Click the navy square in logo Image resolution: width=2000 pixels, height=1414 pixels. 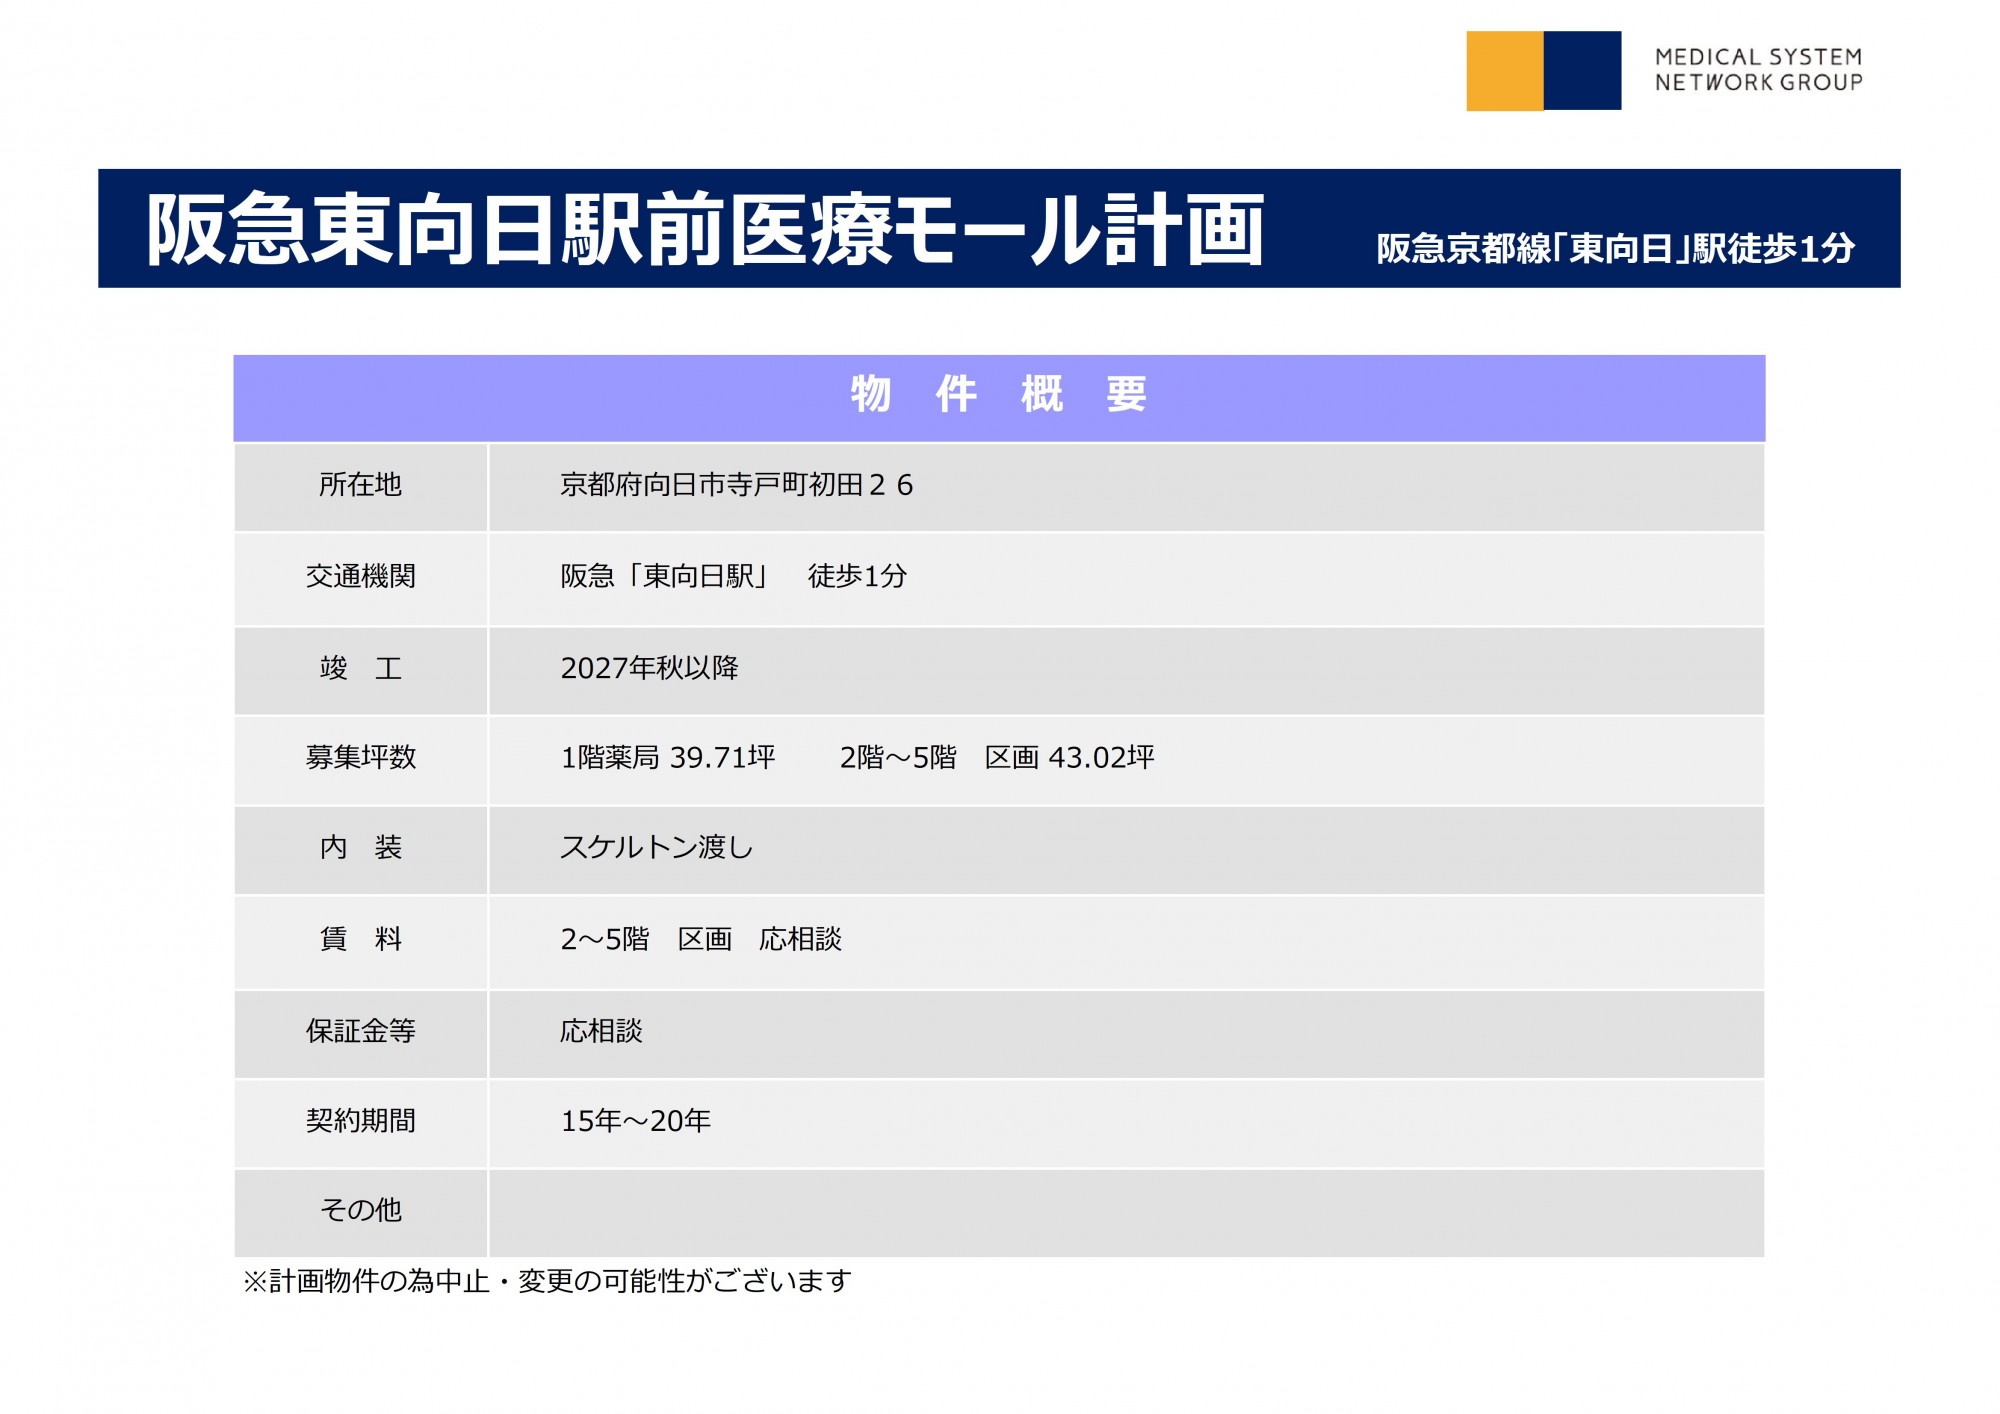tap(1582, 70)
